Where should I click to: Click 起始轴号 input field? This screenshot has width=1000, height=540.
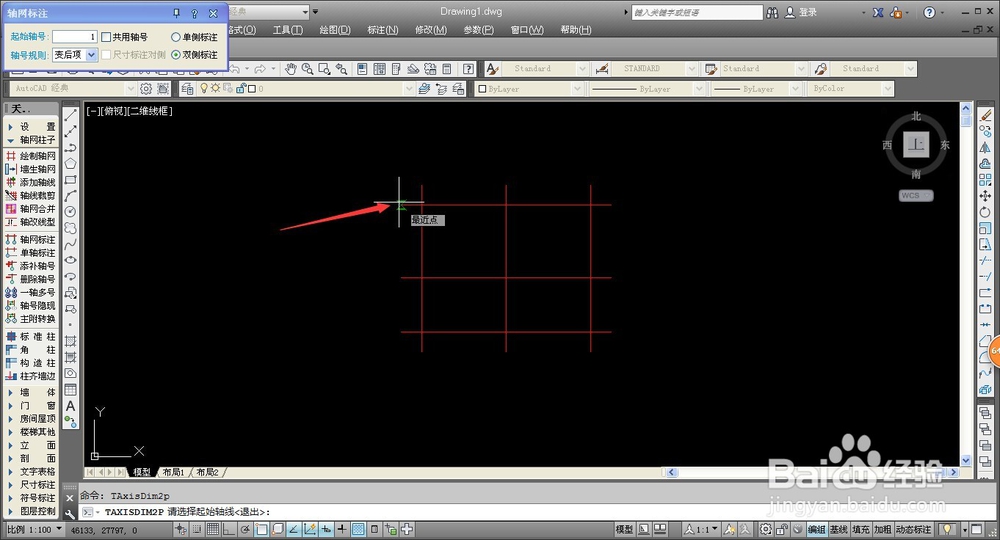(x=75, y=37)
